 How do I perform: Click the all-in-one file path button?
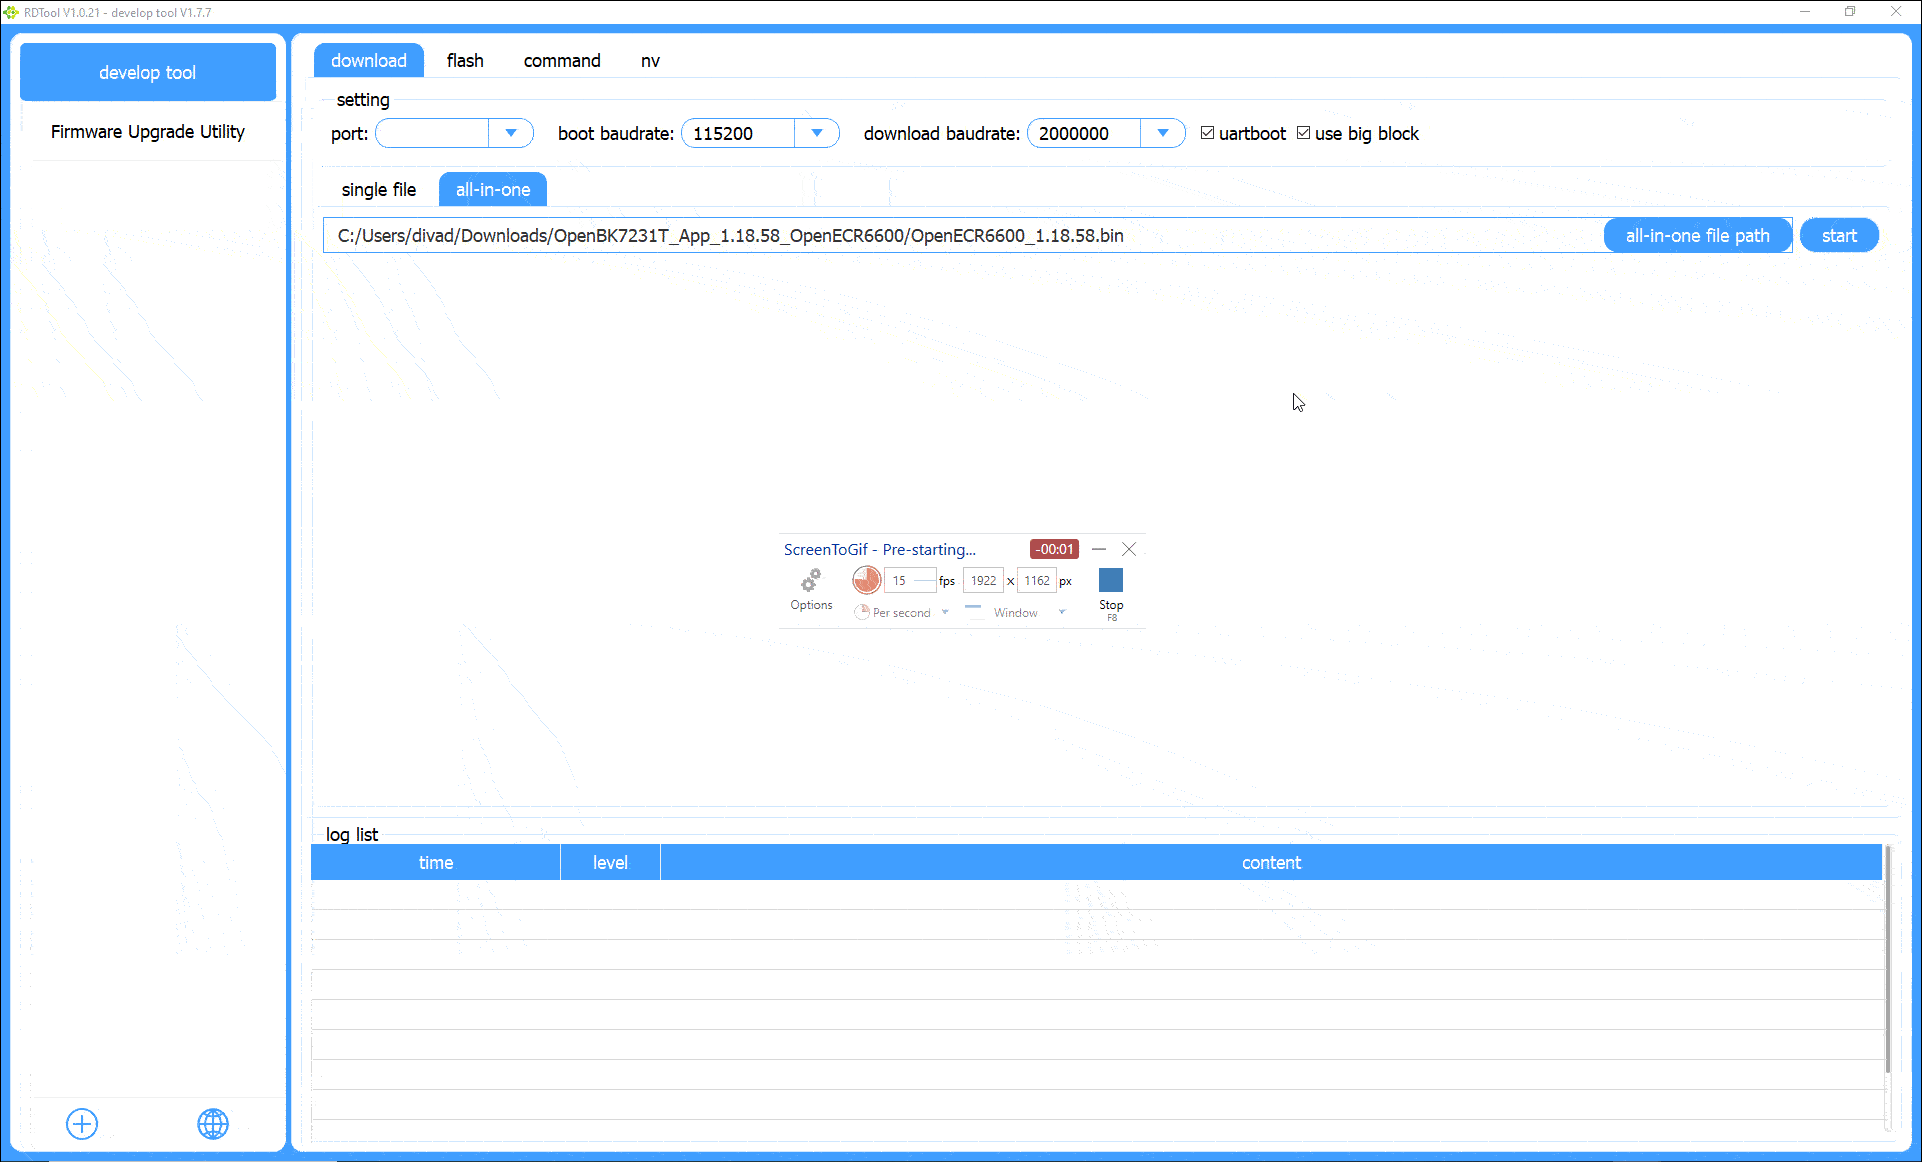[x=1697, y=236]
